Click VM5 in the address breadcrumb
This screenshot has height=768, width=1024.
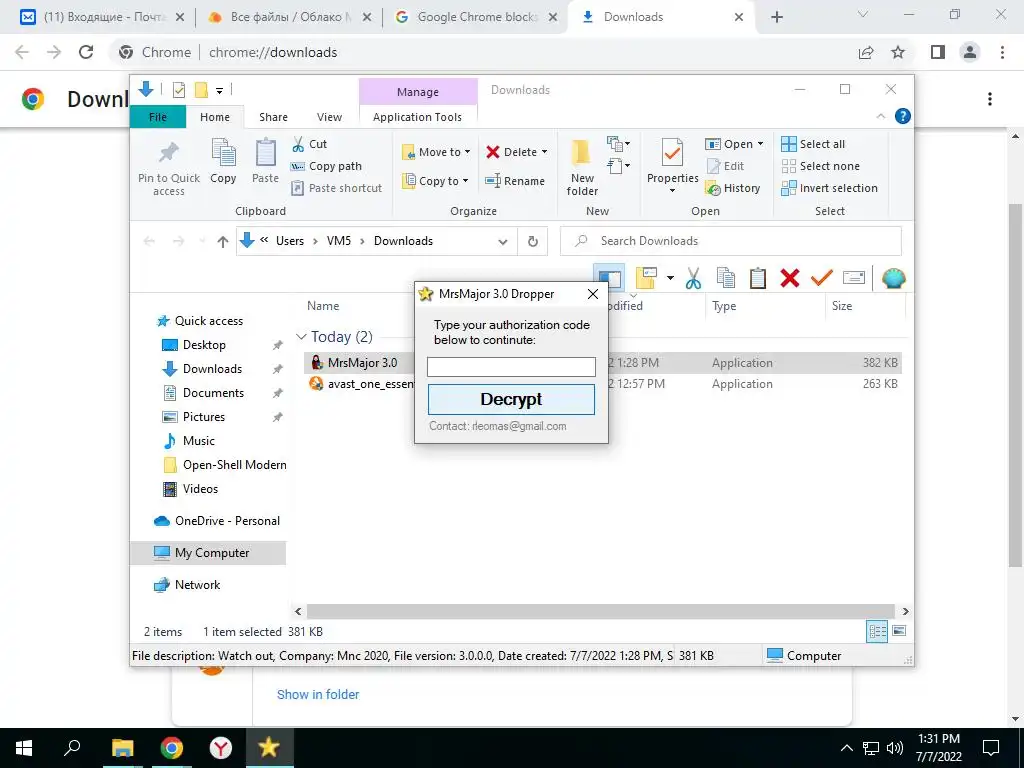tap(339, 241)
